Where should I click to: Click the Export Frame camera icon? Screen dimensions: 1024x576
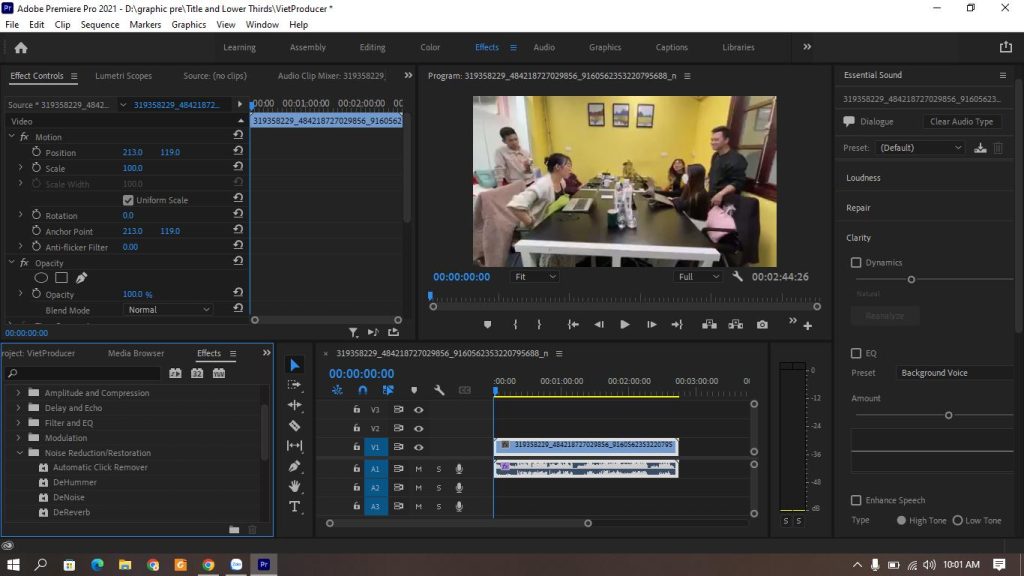click(x=762, y=324)
